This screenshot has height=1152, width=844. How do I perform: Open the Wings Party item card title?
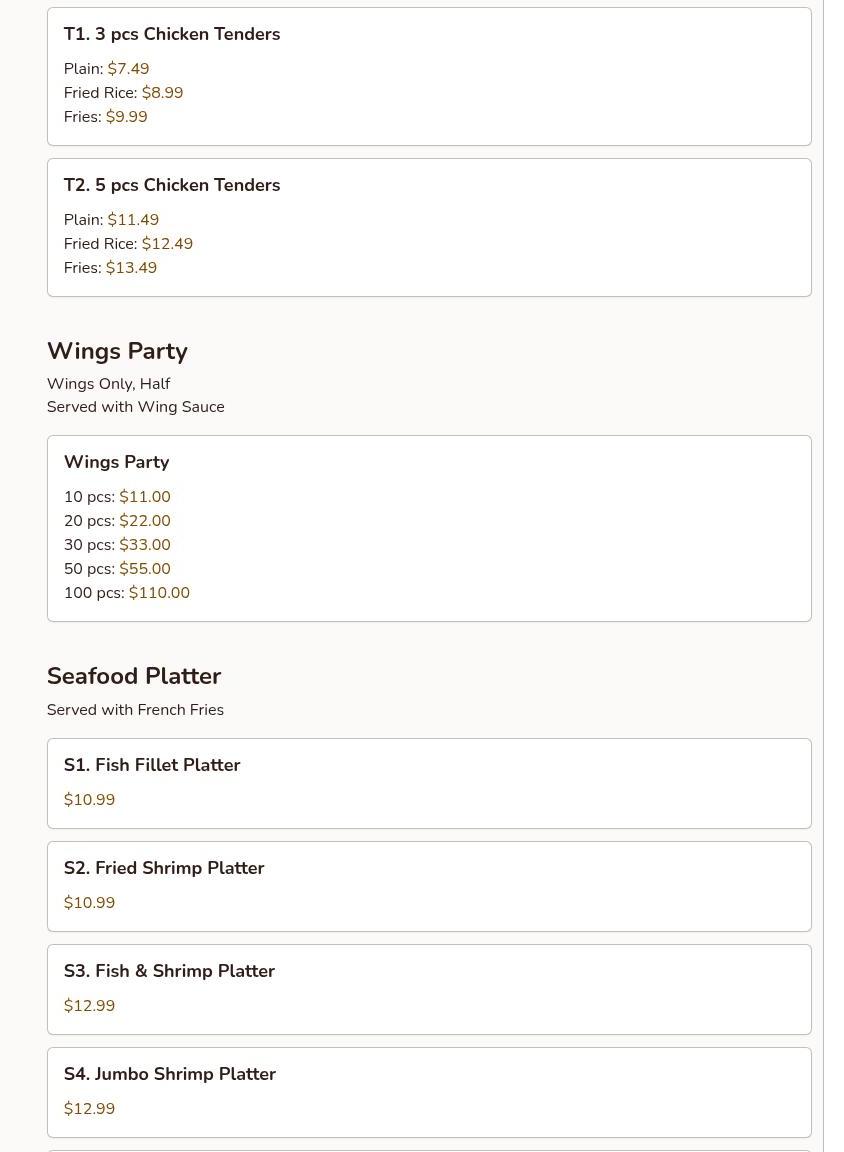click(x=117, y=462)
